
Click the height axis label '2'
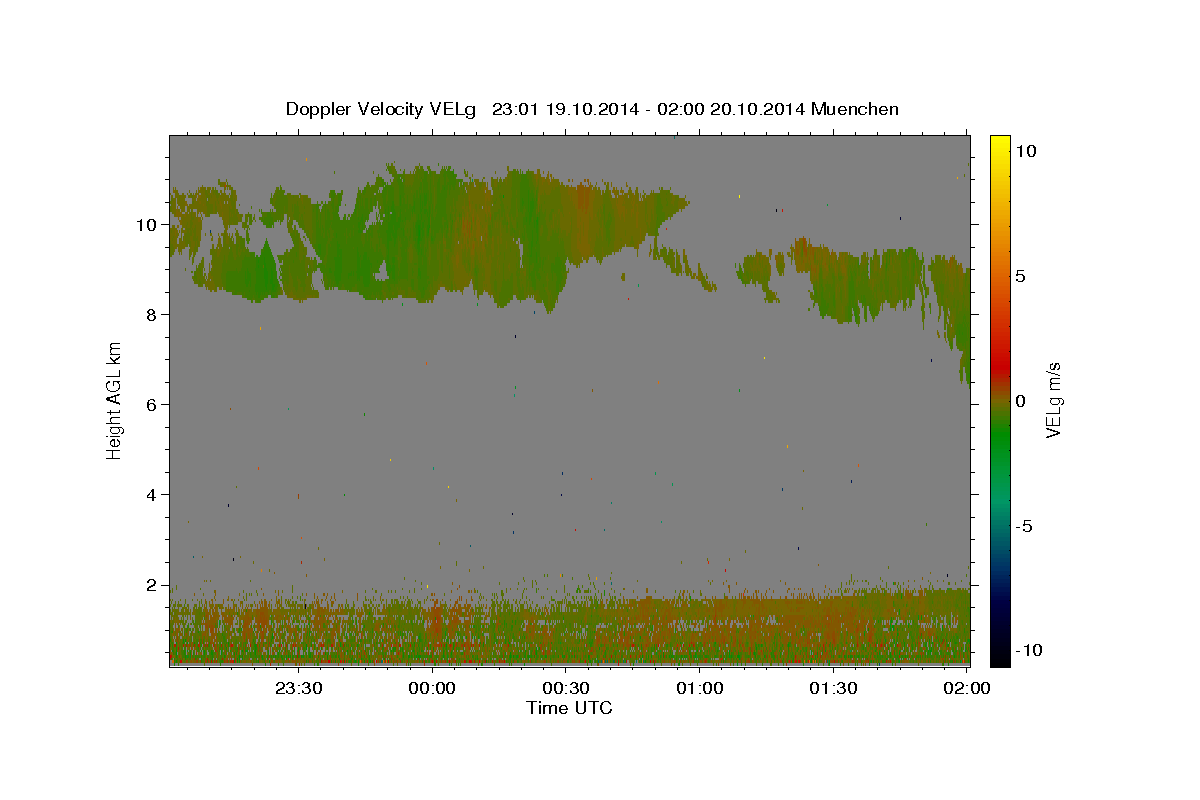click(x=152, y=585)
